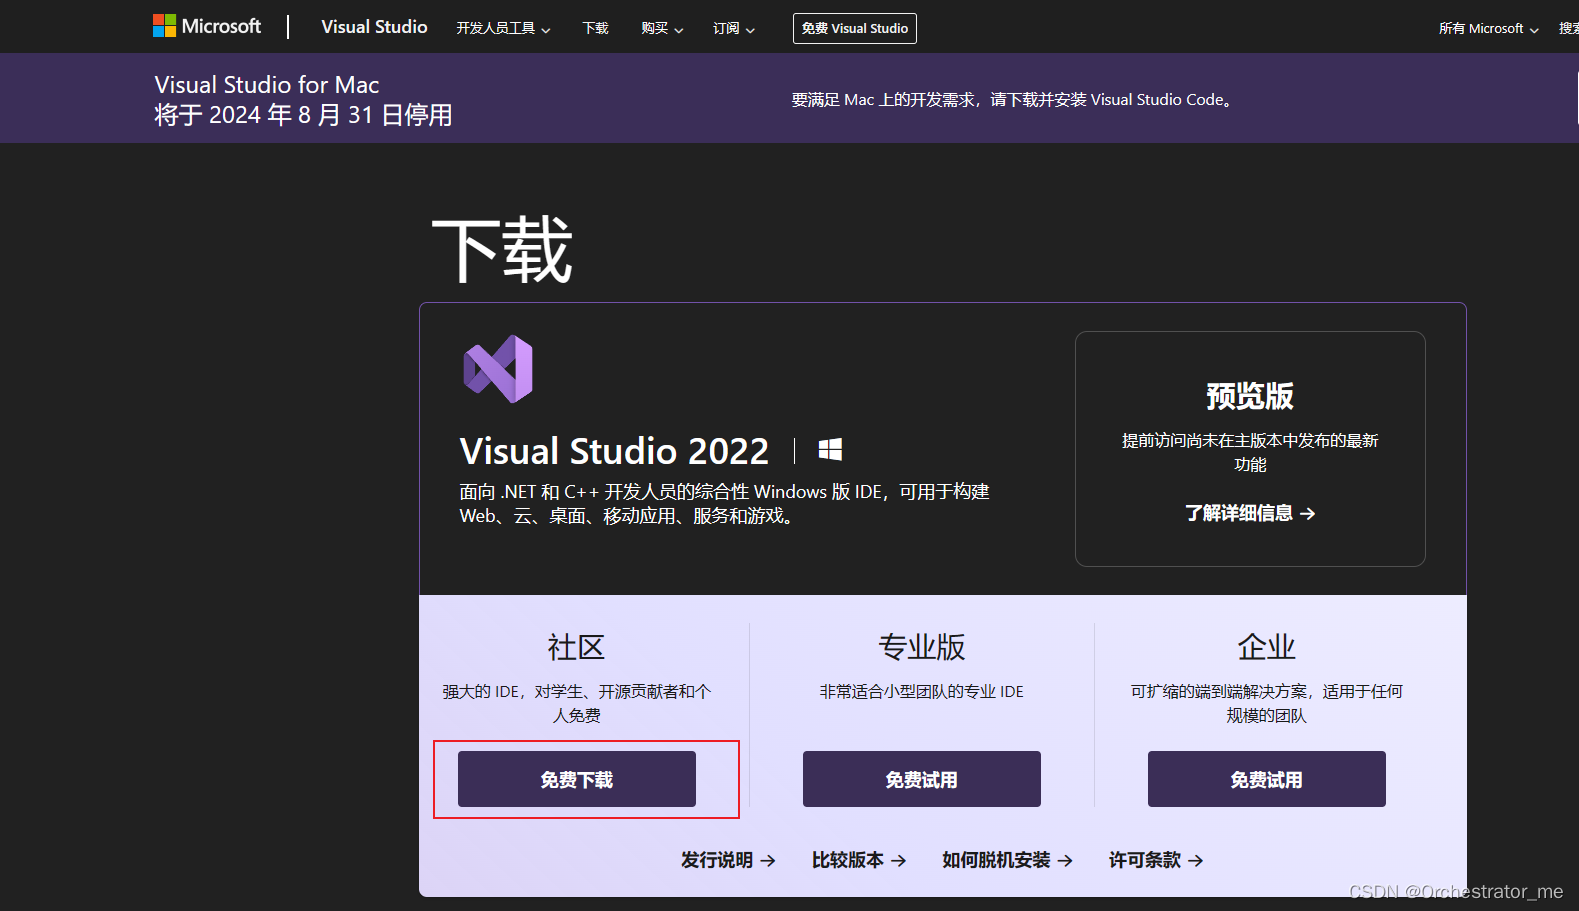The height and width of the screenshot is (911, 1579).
Task: Expand the 所有 Microsoft dropdown
Action: click(x=1488, y=28)
